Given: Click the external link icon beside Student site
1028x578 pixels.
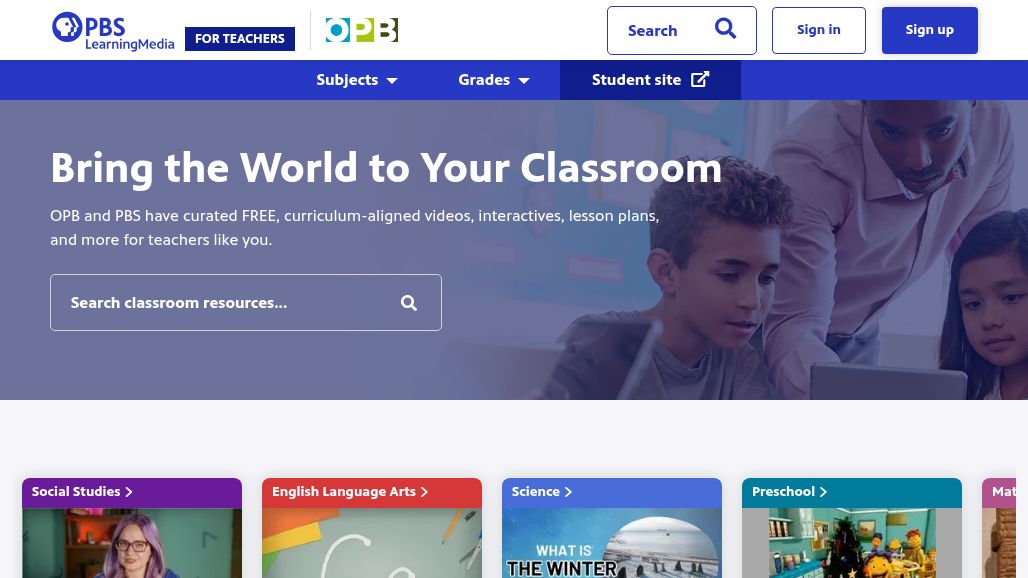Looking at the screenshot, I should pyautogui.click(x=700, y=79).
